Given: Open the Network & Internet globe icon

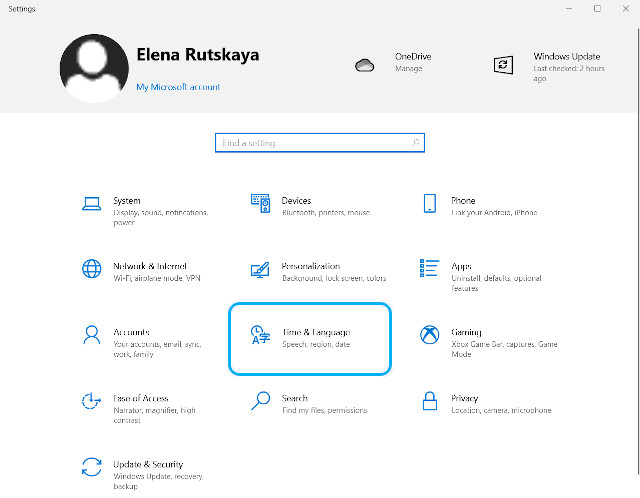Looking at the screenshot, I should point(91,269).
